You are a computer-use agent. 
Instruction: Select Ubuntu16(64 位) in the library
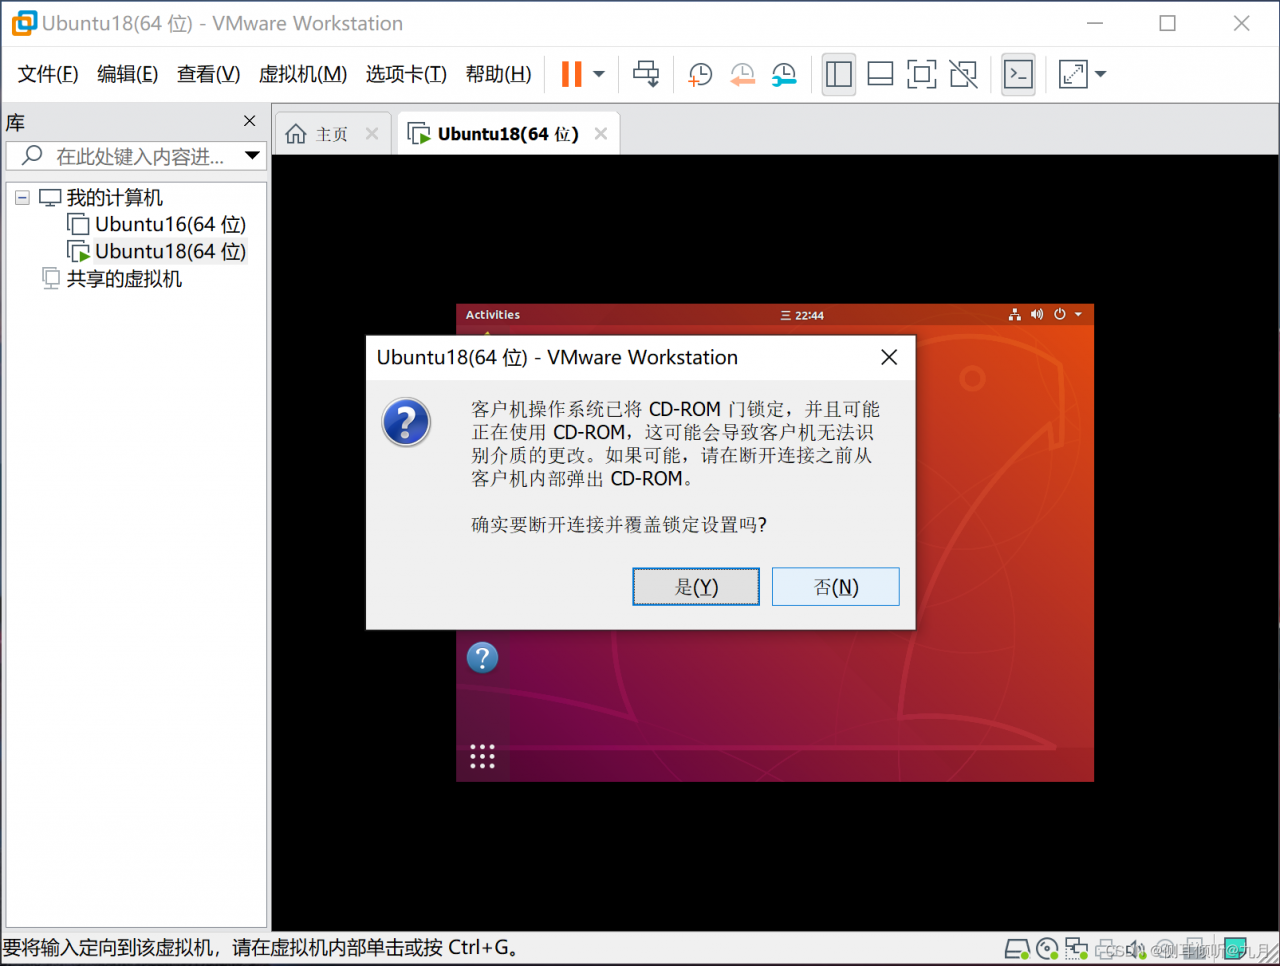coord(170,225)
